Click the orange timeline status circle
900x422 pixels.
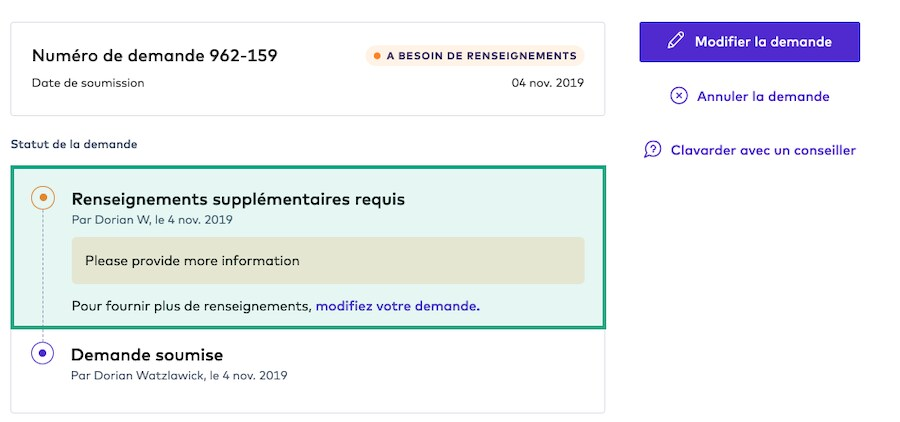[42, 197]
